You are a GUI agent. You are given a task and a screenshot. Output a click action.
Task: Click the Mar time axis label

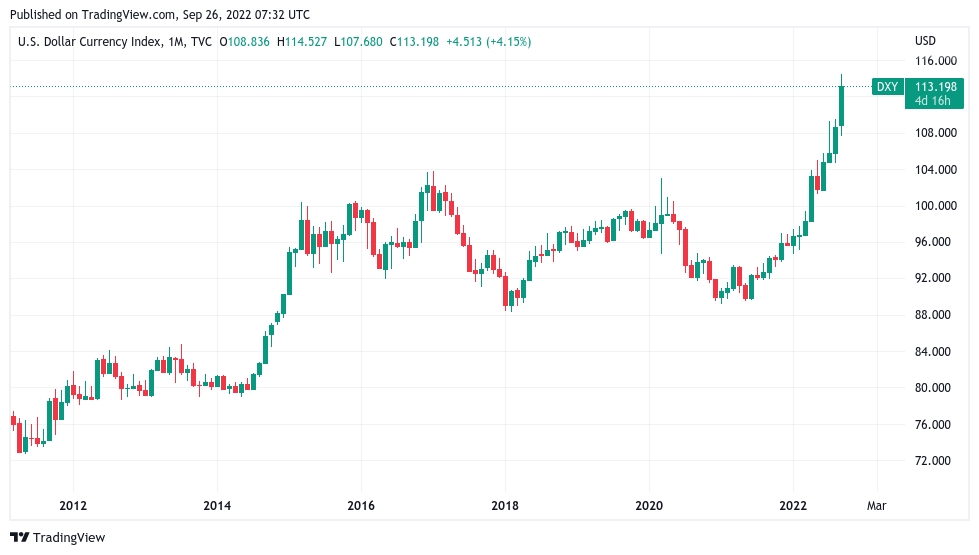click(877, 505)
